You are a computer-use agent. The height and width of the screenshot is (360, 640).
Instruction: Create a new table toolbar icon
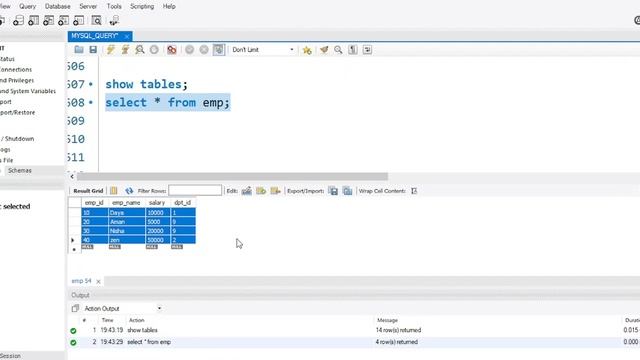point(33,20)
